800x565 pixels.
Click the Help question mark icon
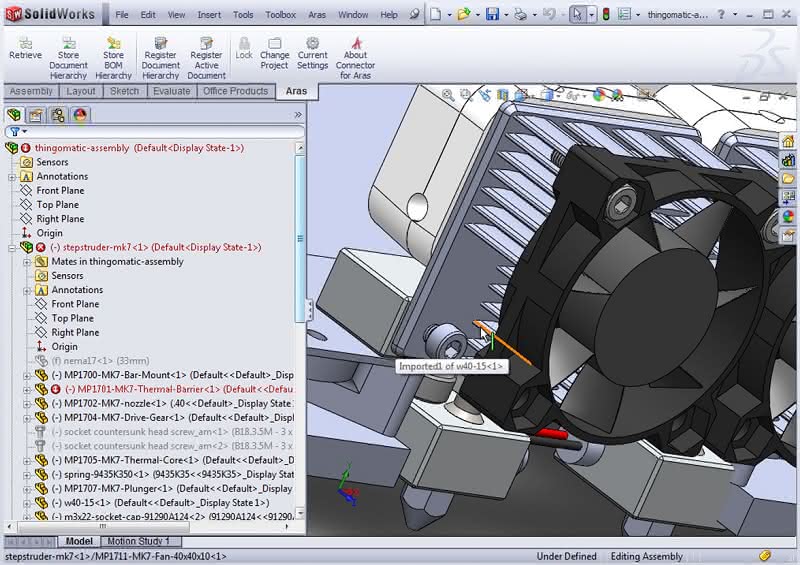click(720, 14)
